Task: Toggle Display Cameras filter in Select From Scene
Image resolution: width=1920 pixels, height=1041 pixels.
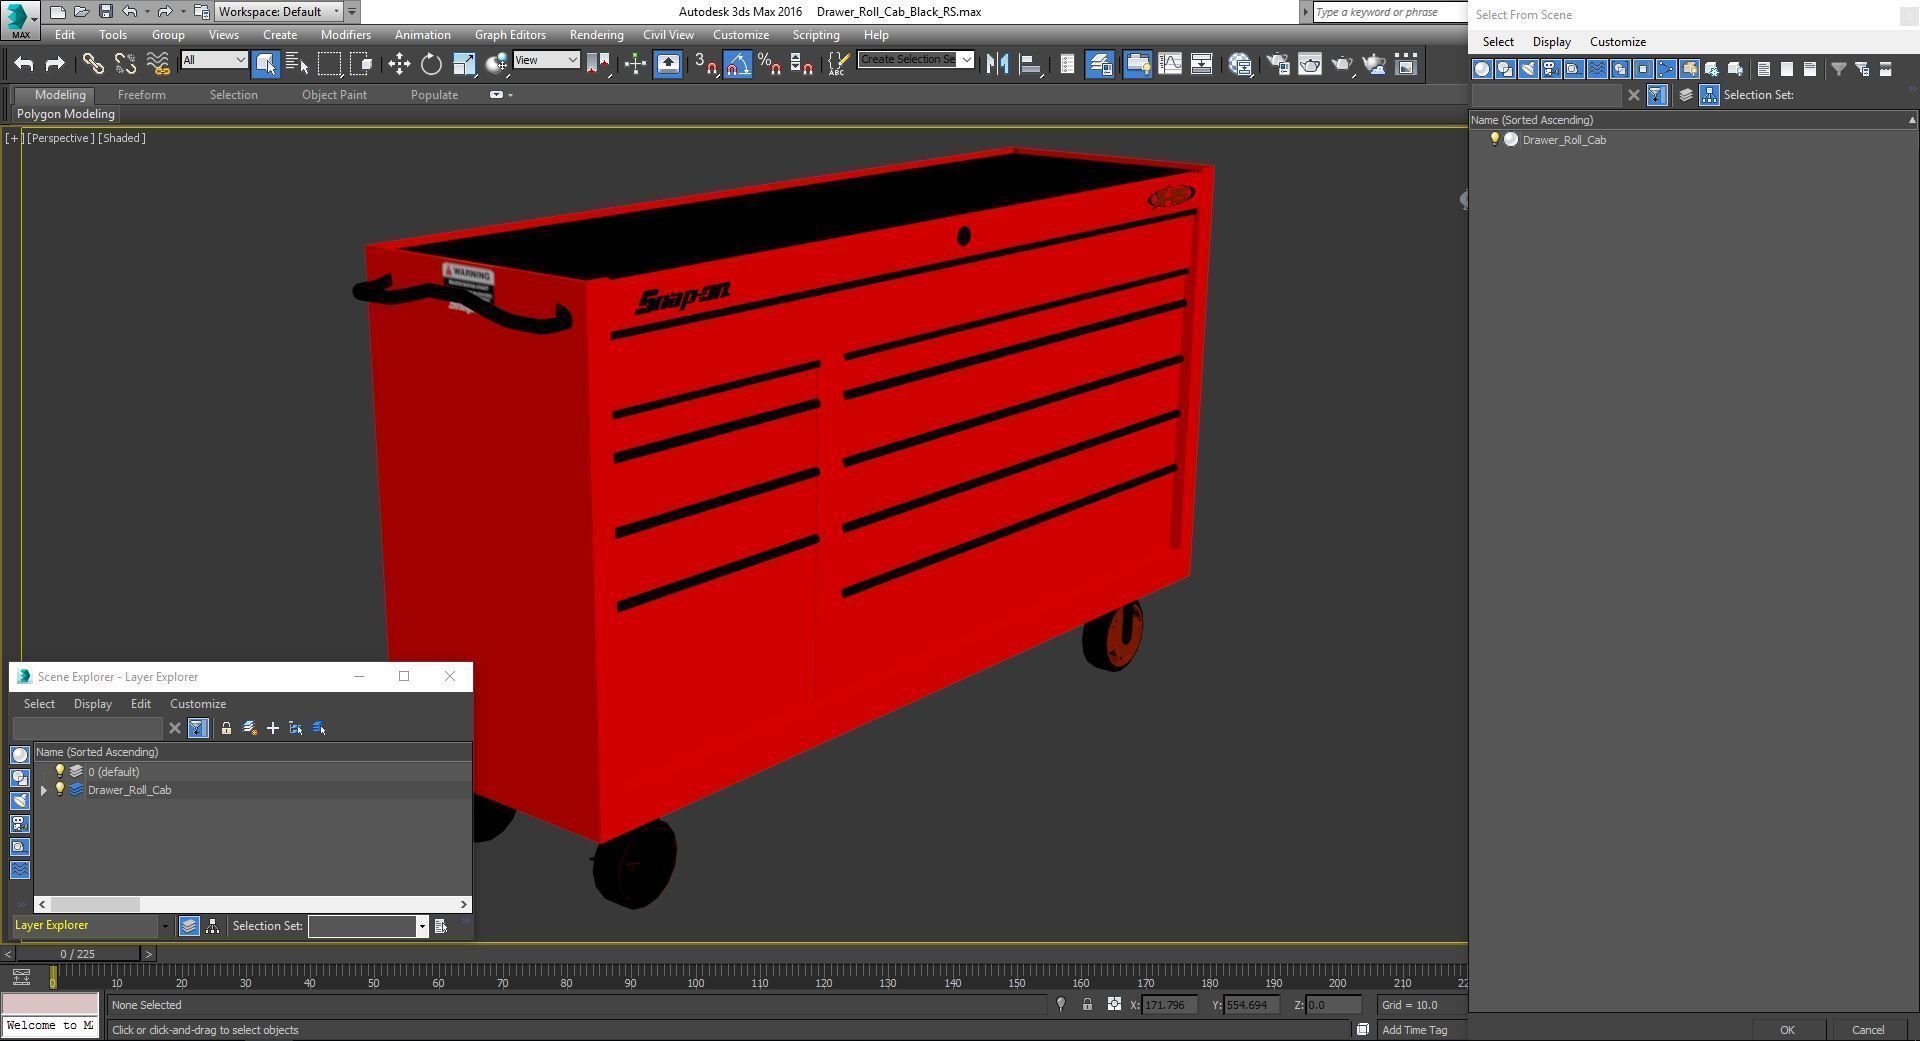Action: coord(1551,69)
